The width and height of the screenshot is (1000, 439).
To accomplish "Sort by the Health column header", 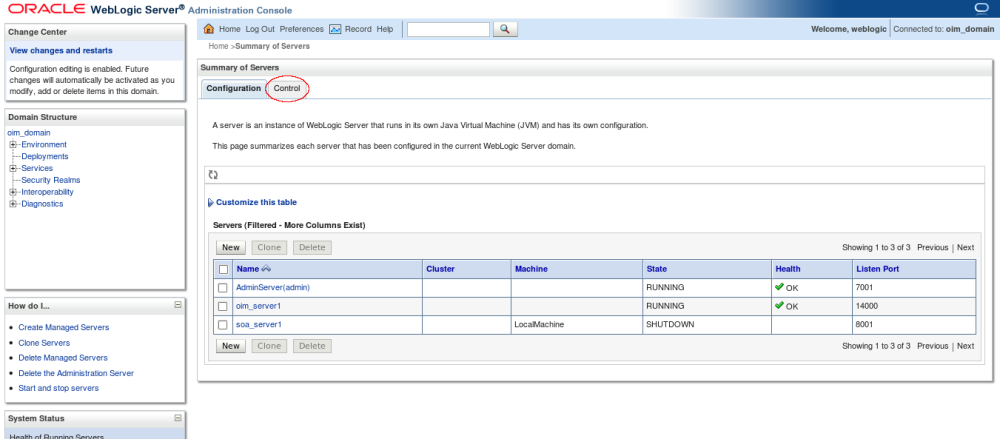I will pos(788,269).
